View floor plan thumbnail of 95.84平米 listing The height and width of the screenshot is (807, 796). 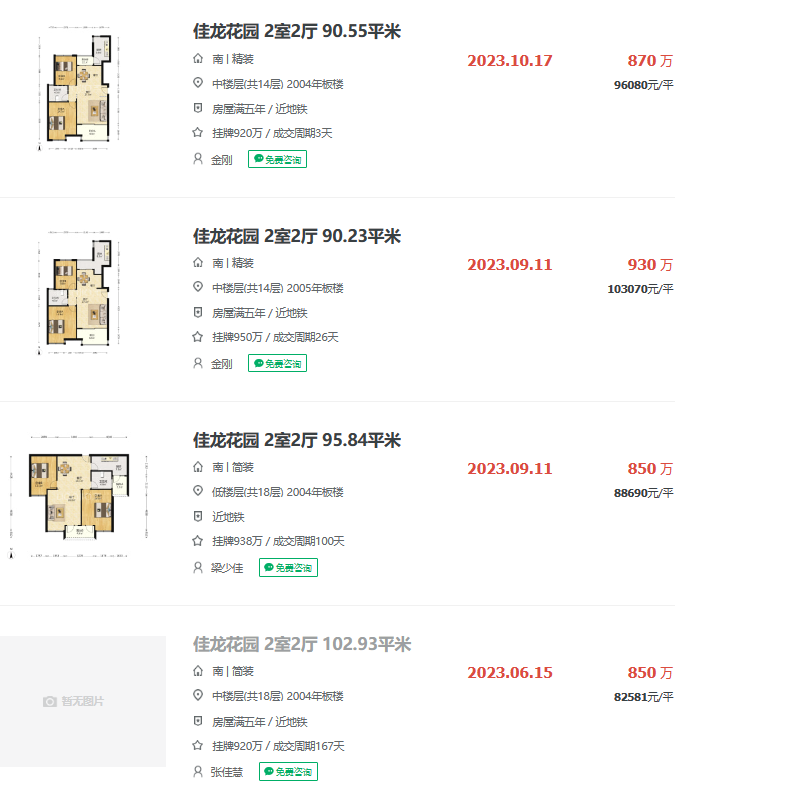80,493
